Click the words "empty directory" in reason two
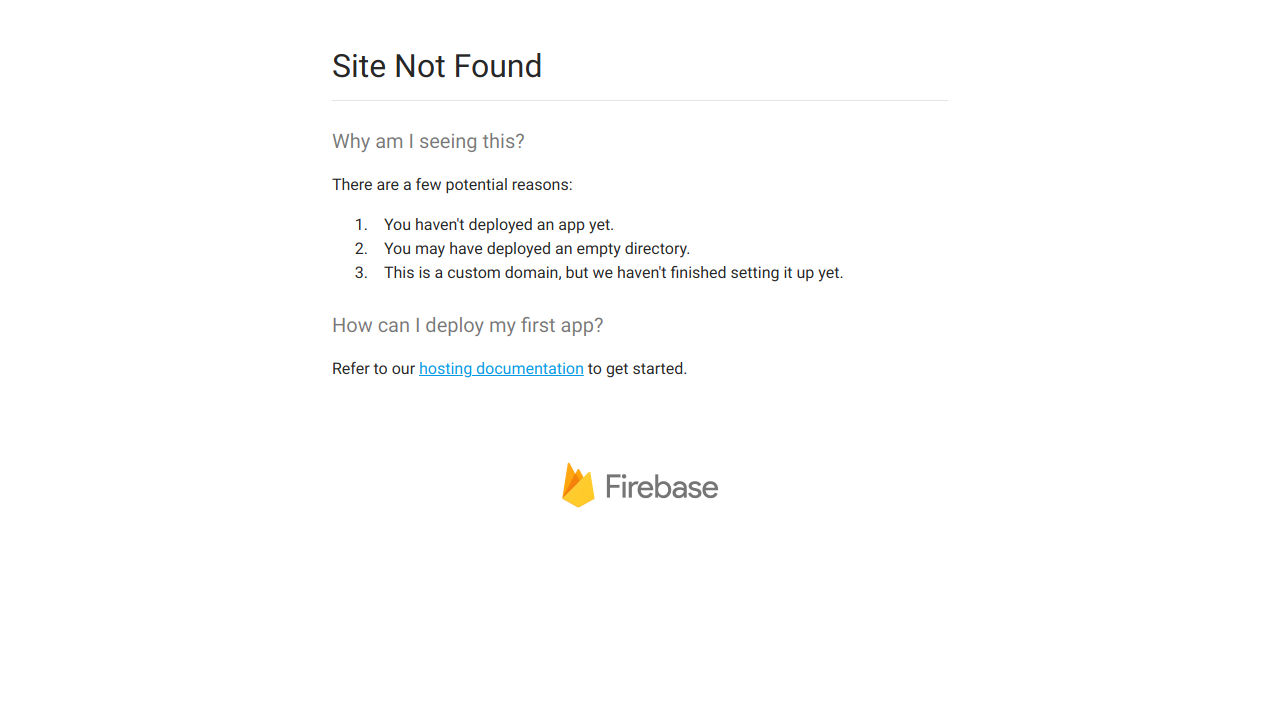Screen dimensions: 1280x720 click(632, 249)
